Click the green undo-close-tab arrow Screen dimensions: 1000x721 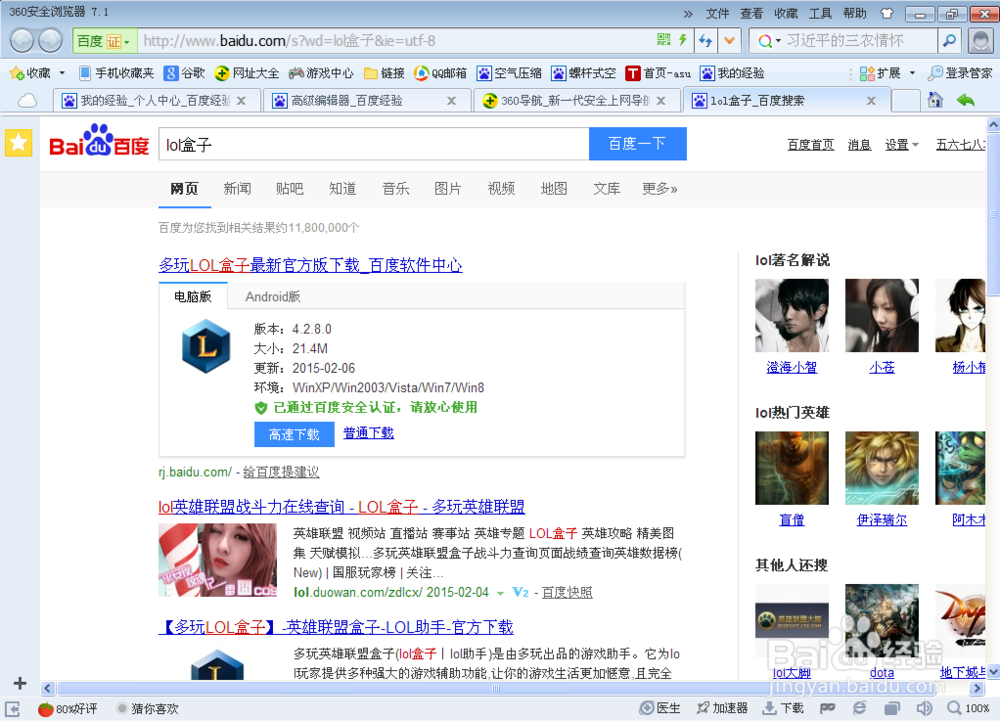[x=966, y=100]
